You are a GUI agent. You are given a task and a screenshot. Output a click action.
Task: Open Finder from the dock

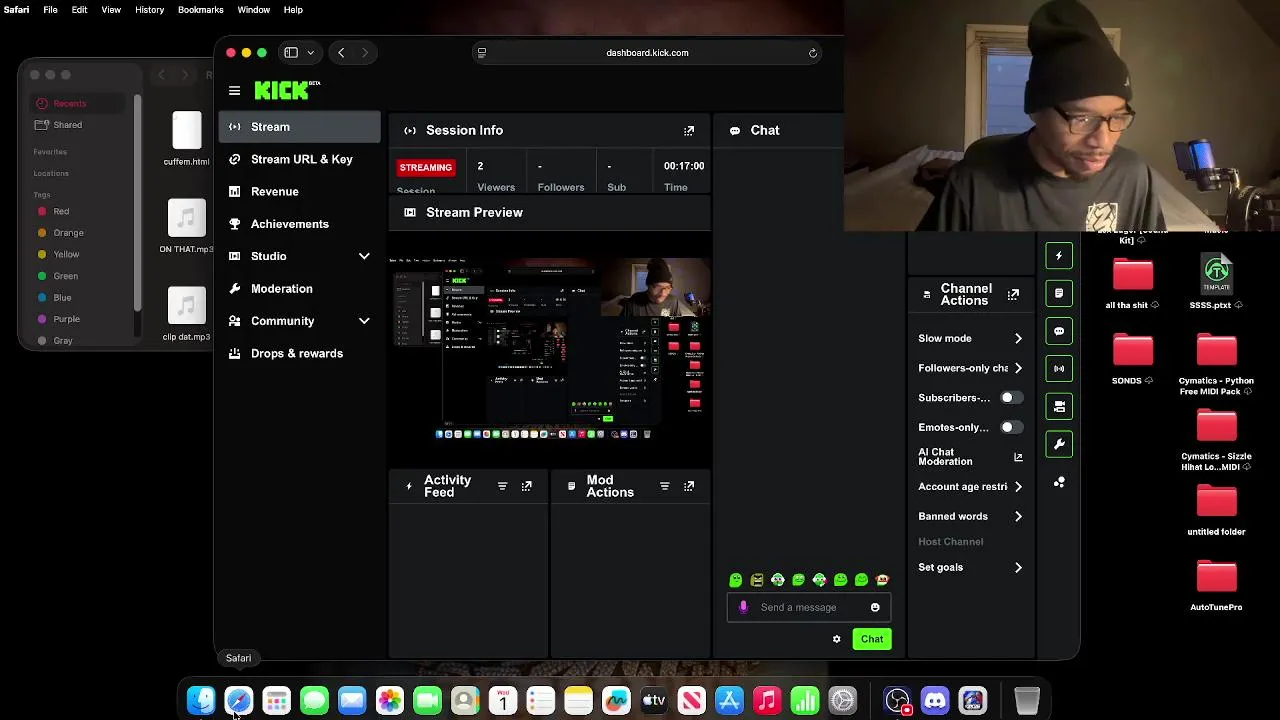(x=201, y=701)
